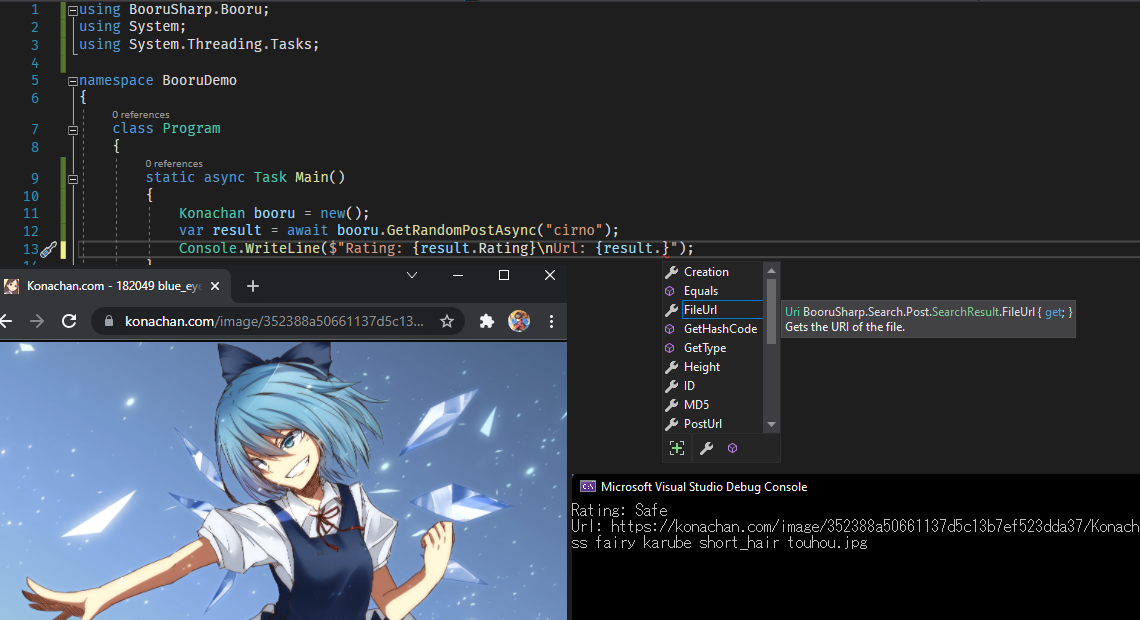Click the Debug Console title icon
The height and width of the screenshot is (620, 1140).
[x=587, y=487]
